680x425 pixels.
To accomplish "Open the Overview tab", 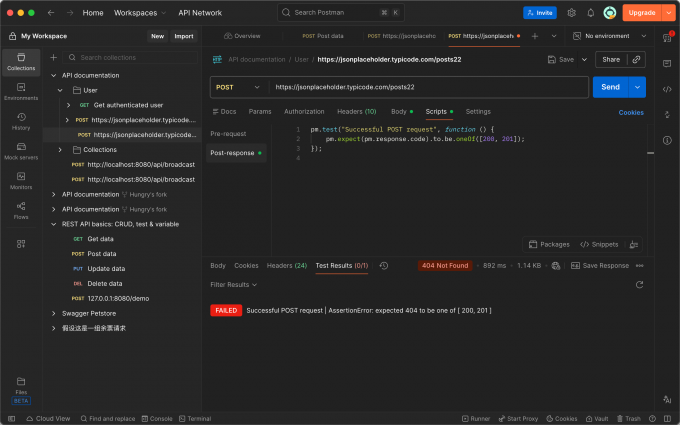I will pos(242,36).
